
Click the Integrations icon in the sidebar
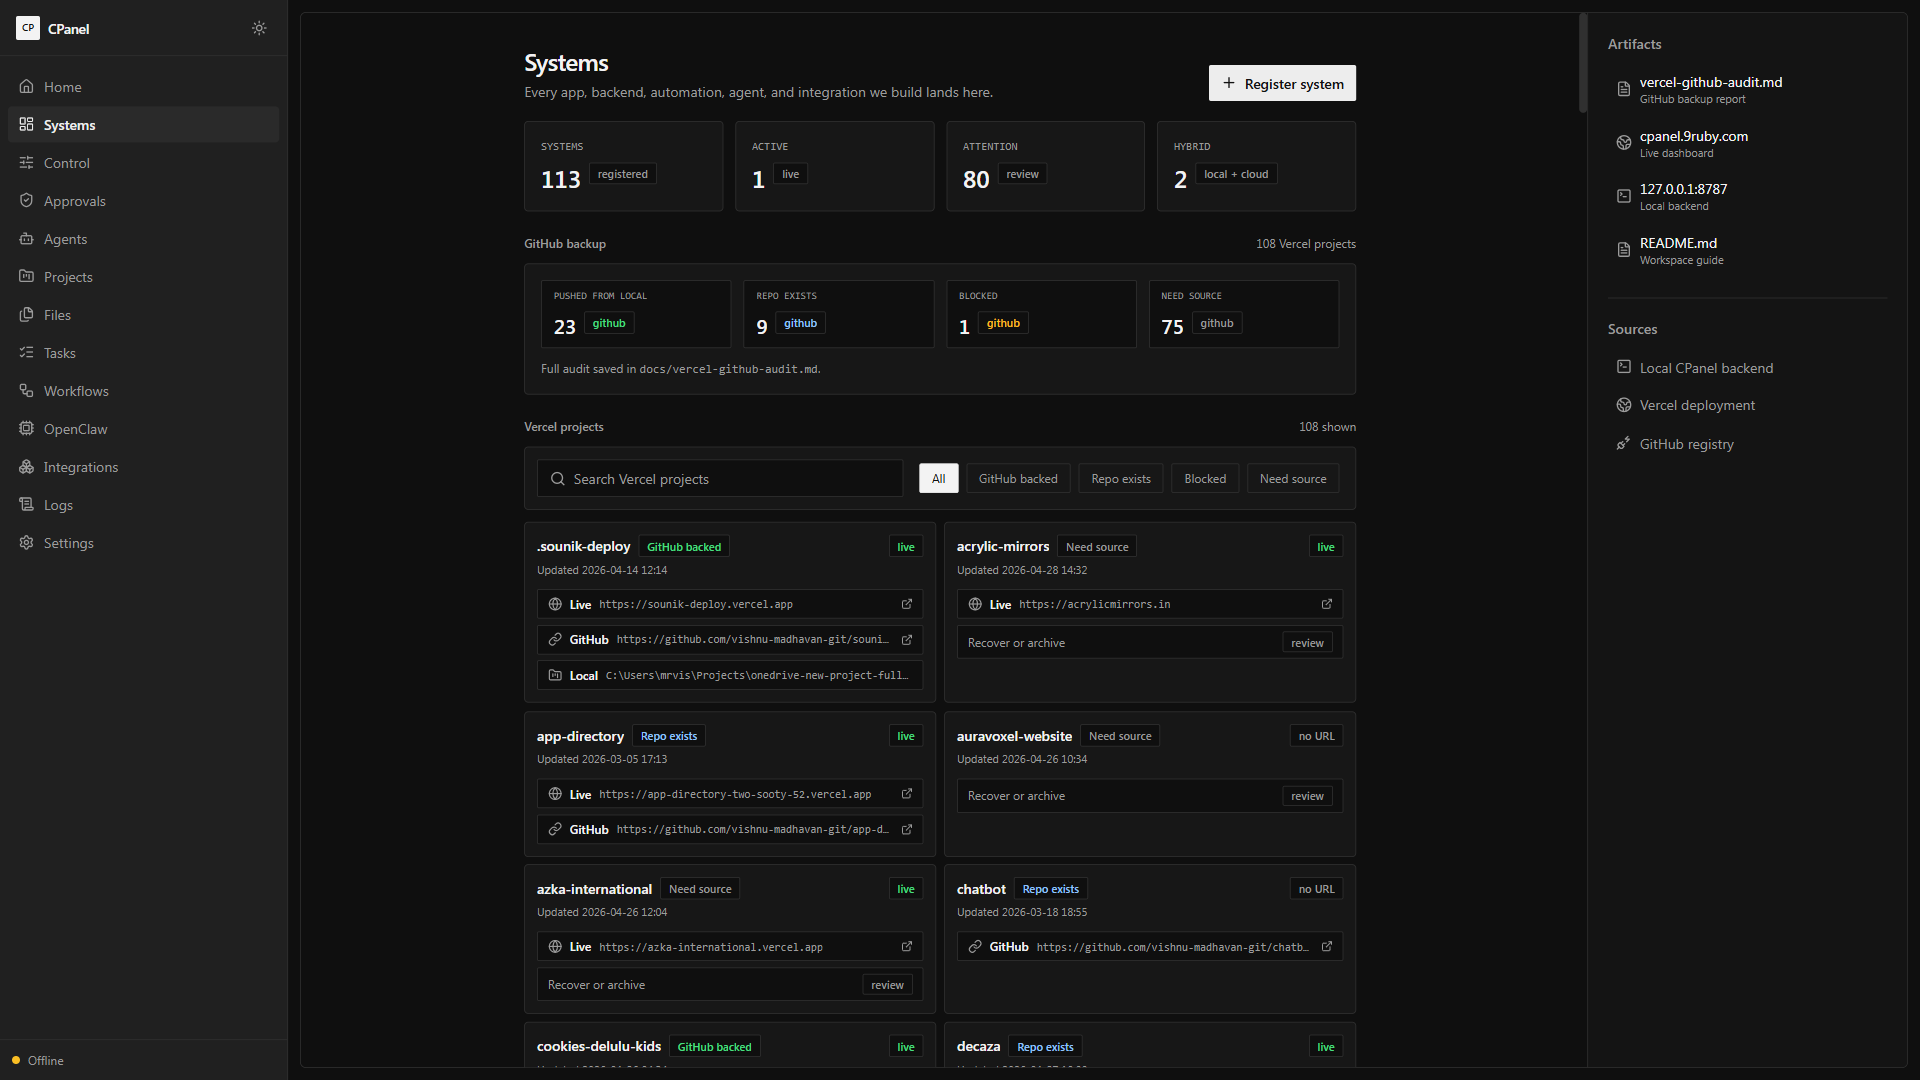pos(27,467)
